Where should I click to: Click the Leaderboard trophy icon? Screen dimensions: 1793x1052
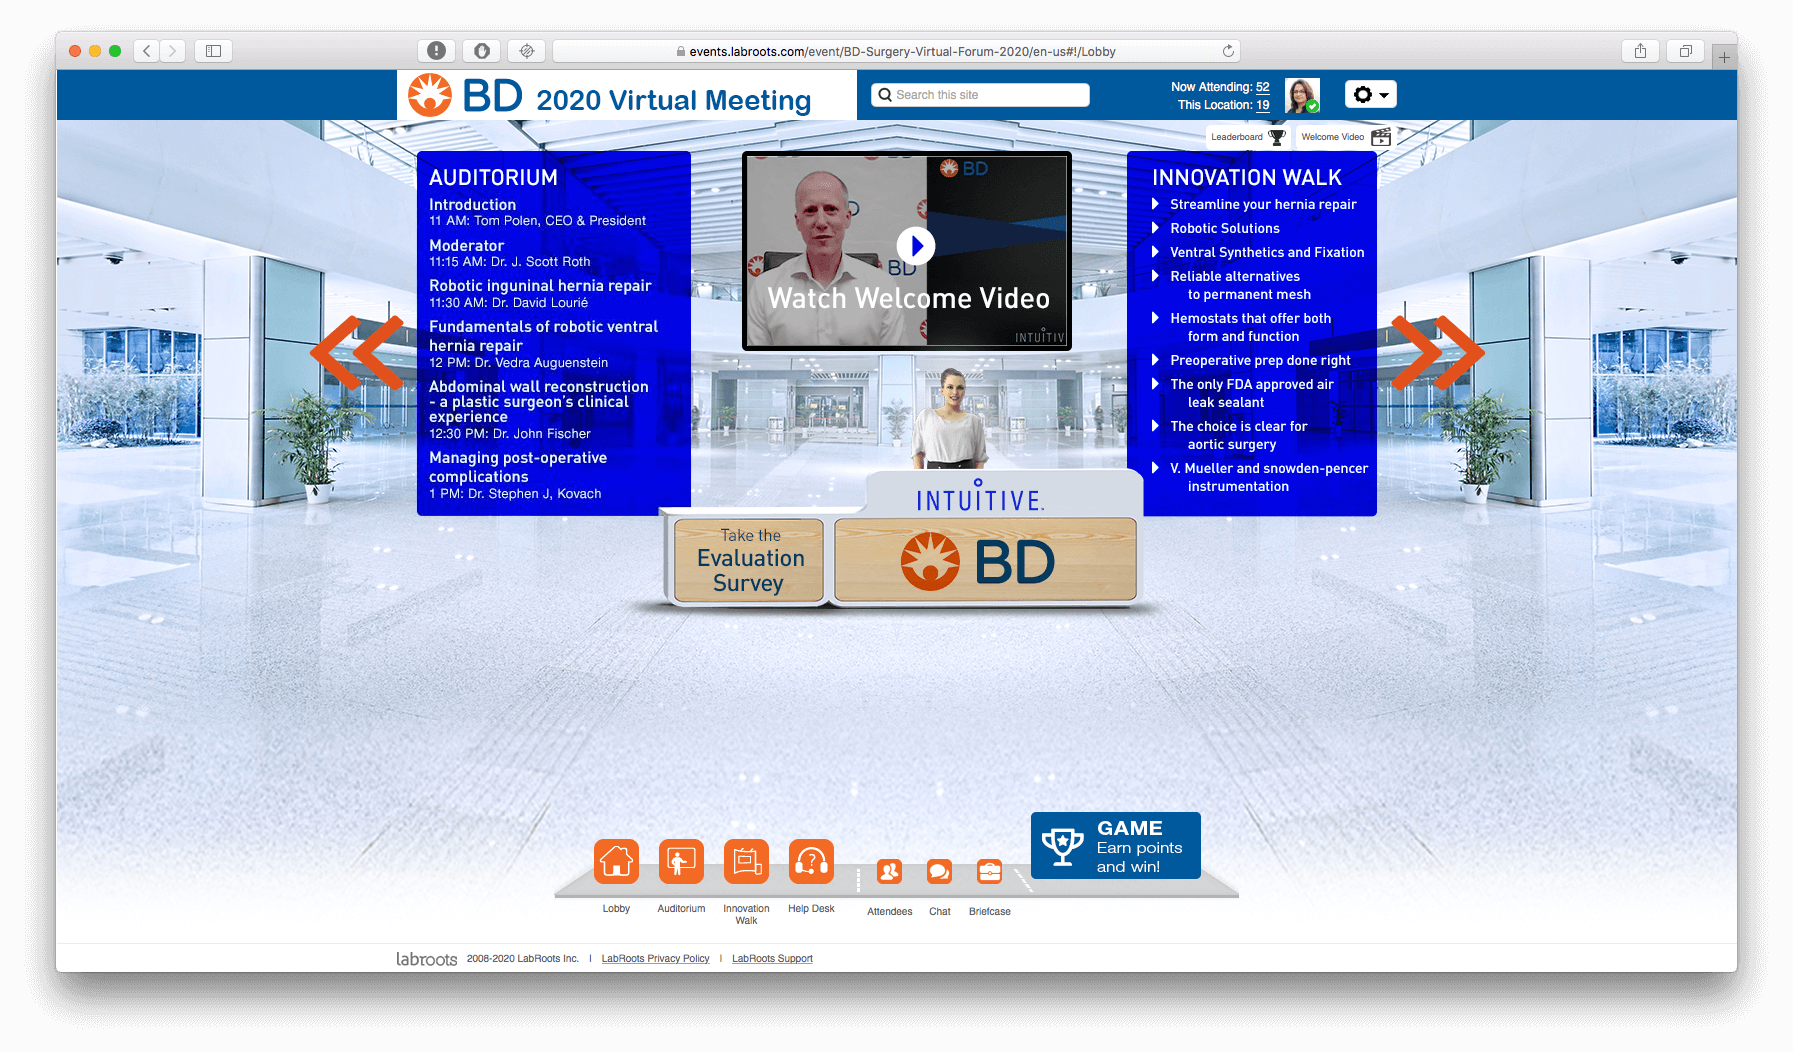click(1277, 137)
